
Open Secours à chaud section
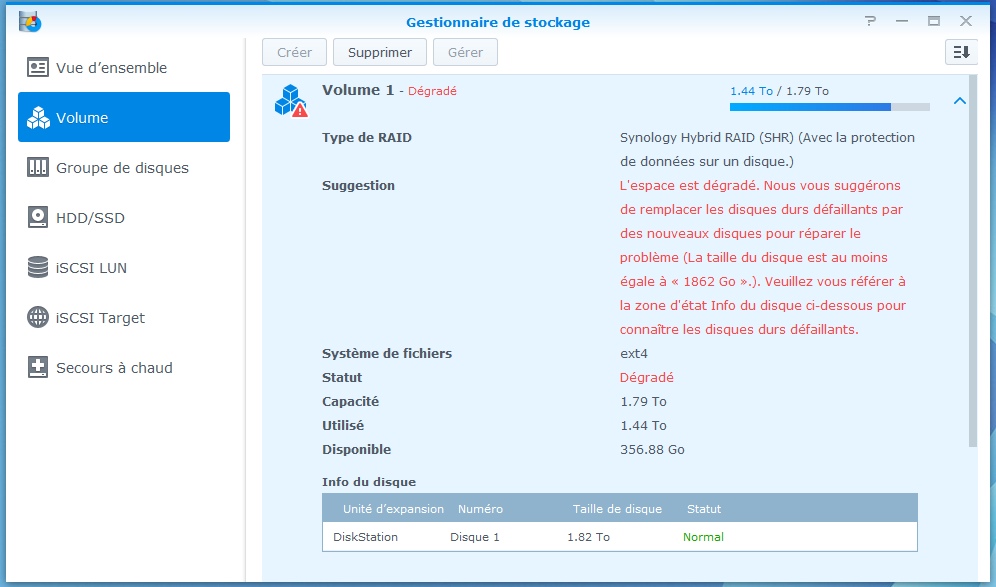click(x=124, y=367)
